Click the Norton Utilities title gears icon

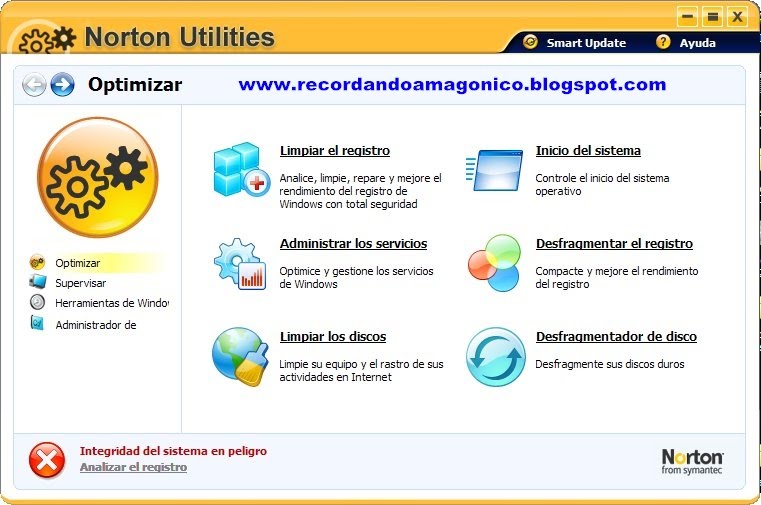[x=47, y=40]
